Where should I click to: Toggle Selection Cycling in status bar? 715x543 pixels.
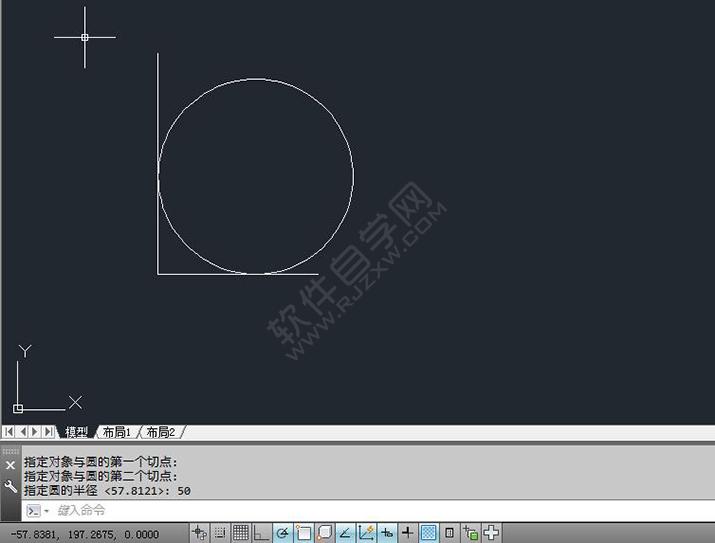[470, 533]
